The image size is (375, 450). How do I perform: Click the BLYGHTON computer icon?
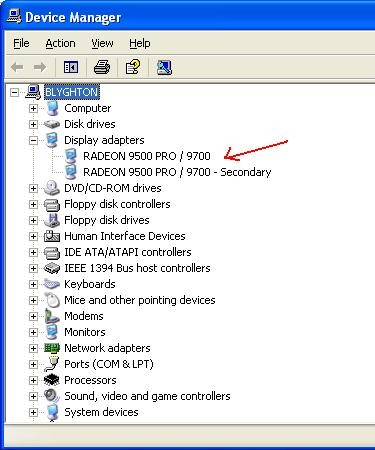pos(33,92)
